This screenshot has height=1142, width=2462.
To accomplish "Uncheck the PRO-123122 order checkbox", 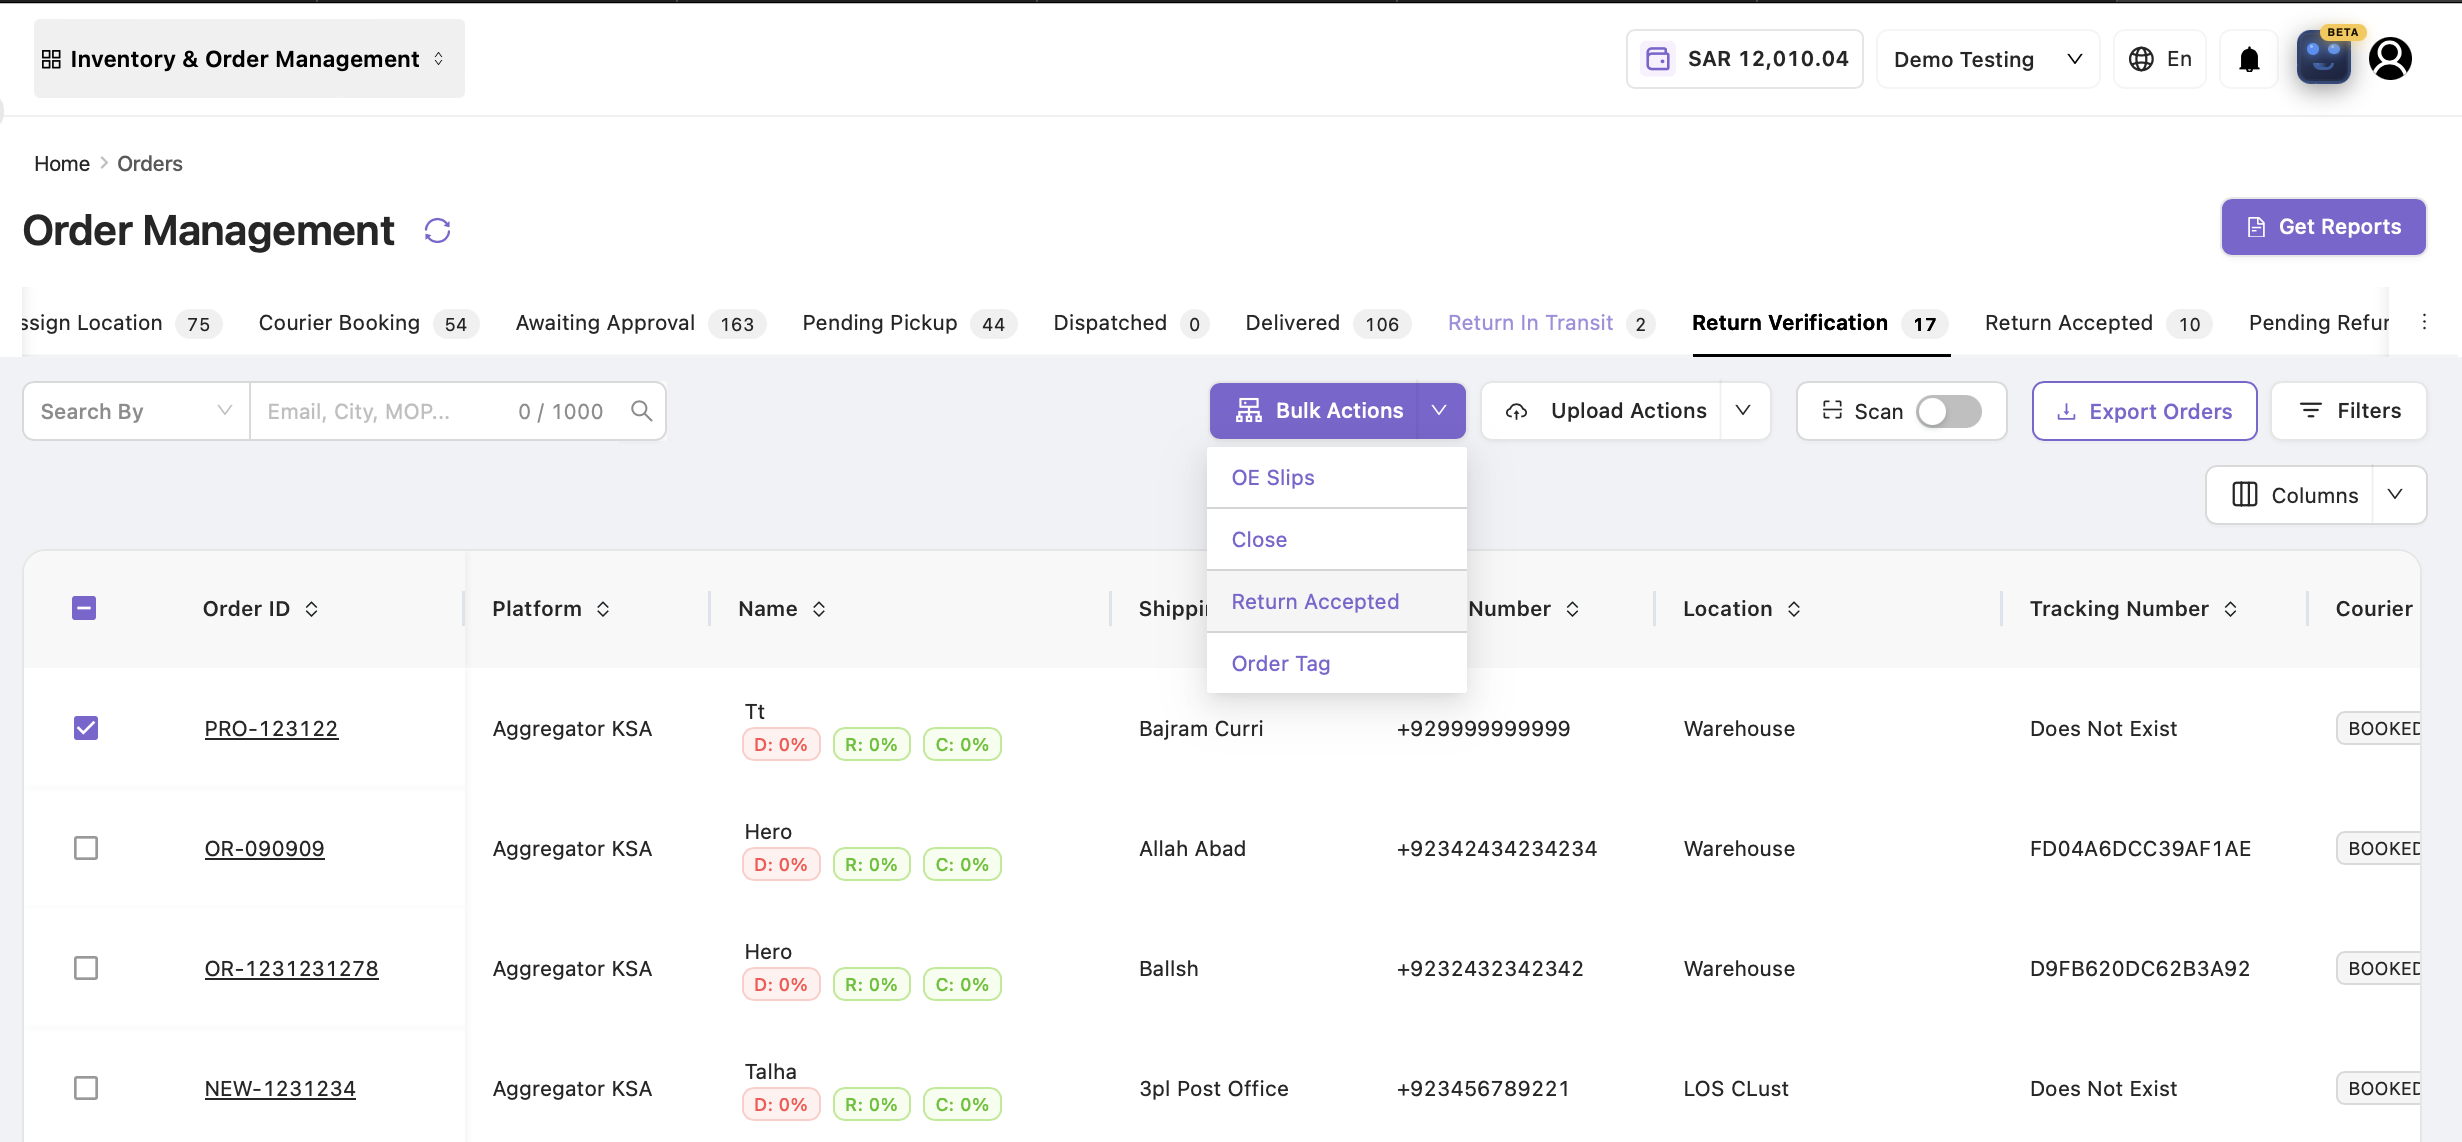I will 86,728.
